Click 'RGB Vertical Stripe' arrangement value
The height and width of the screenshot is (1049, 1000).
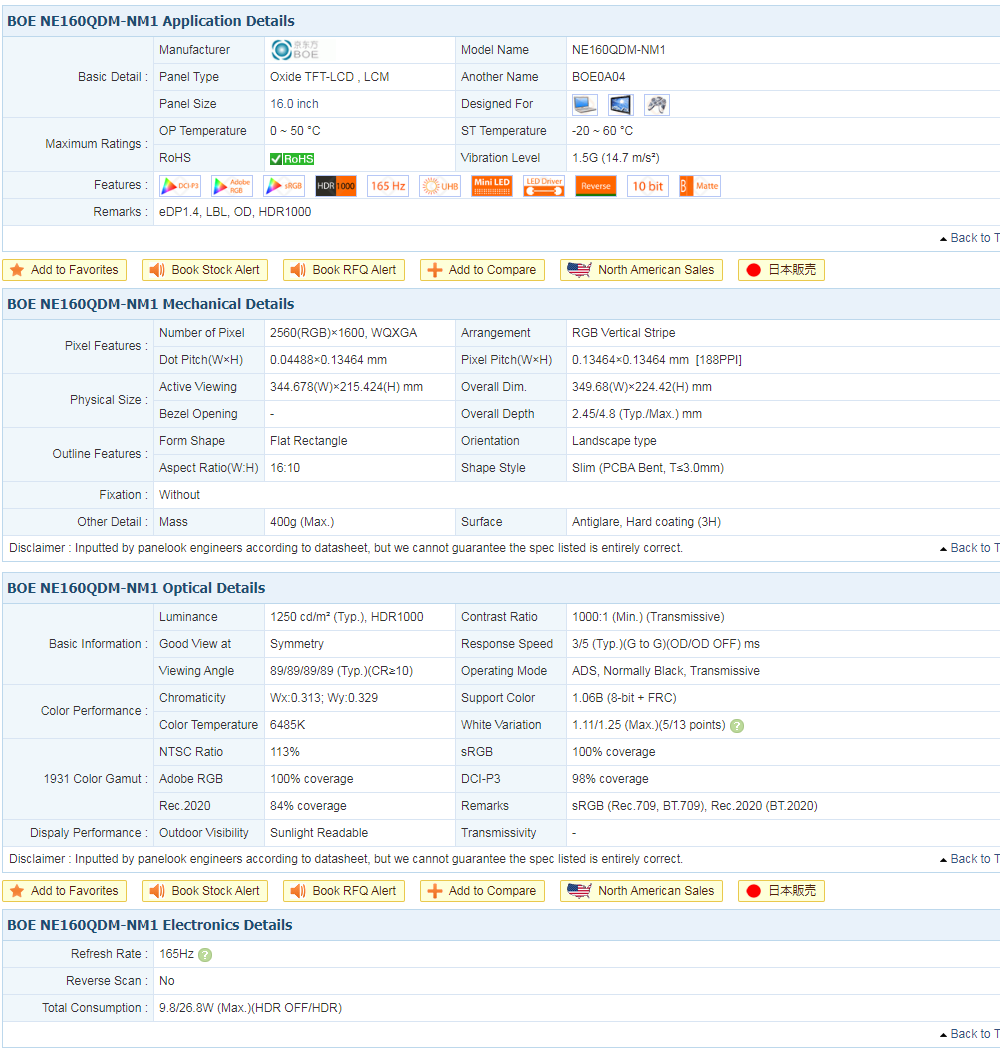point(623,333)
